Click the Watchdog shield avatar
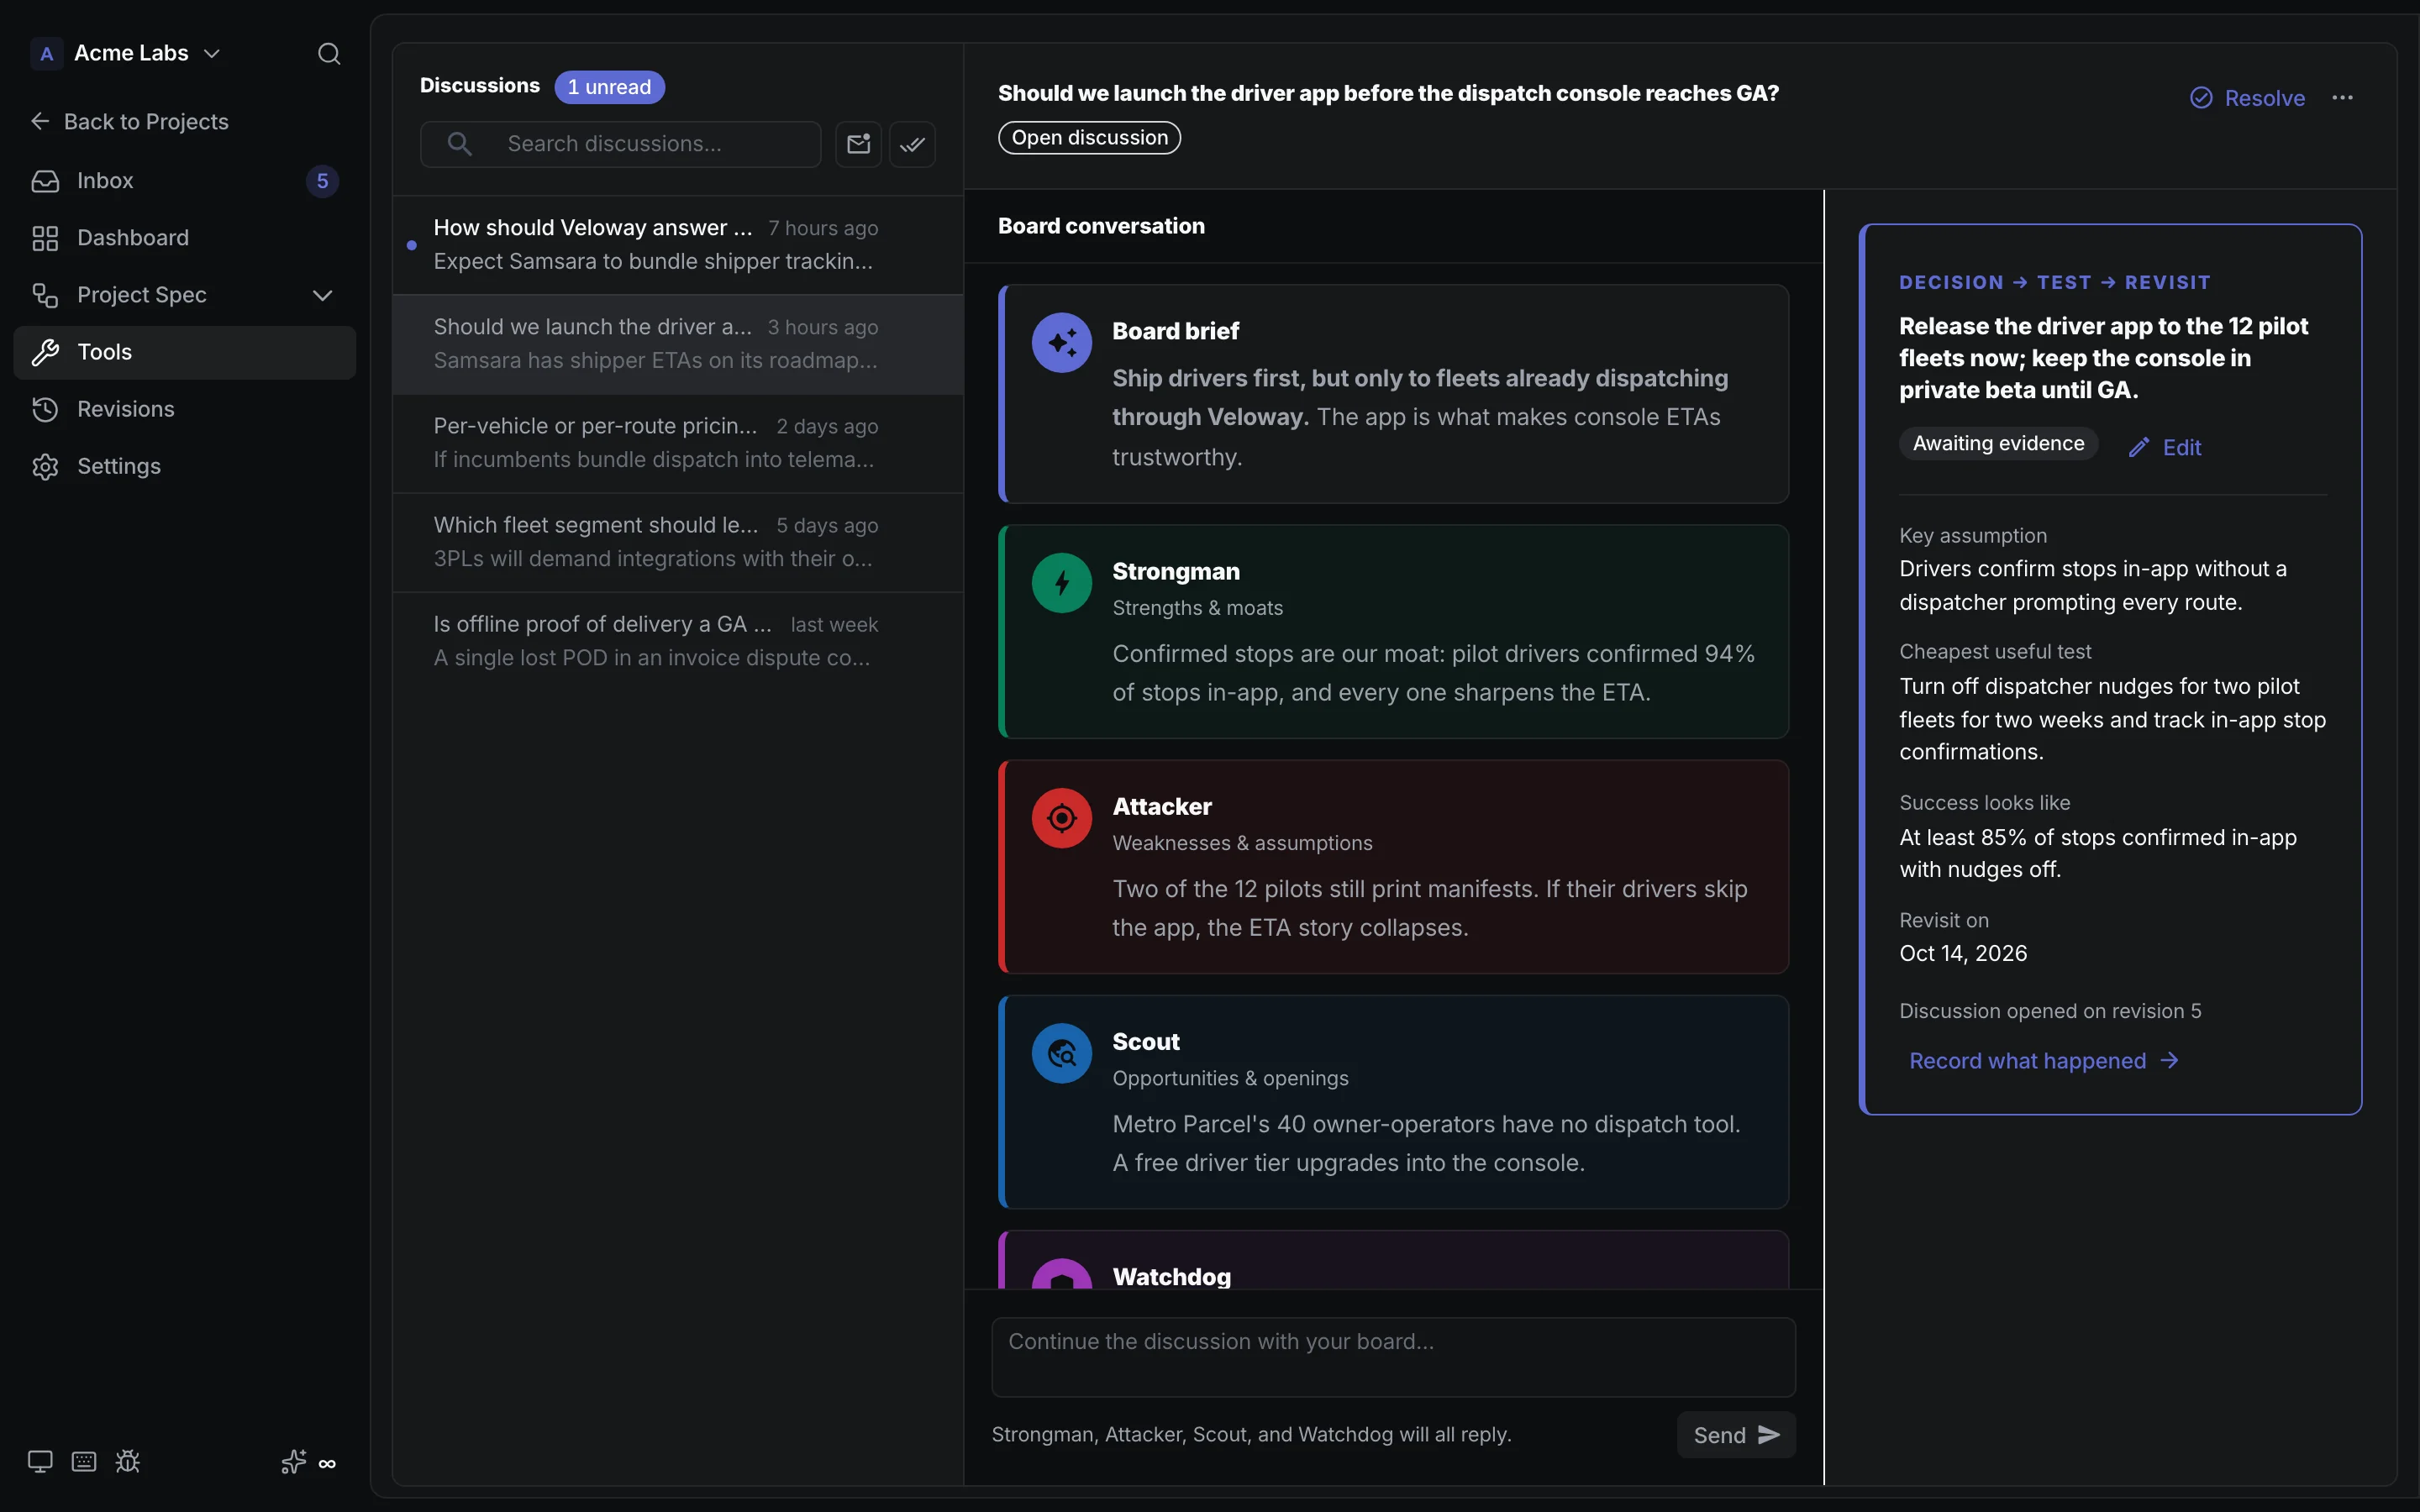 (x=1061, y=1275)
